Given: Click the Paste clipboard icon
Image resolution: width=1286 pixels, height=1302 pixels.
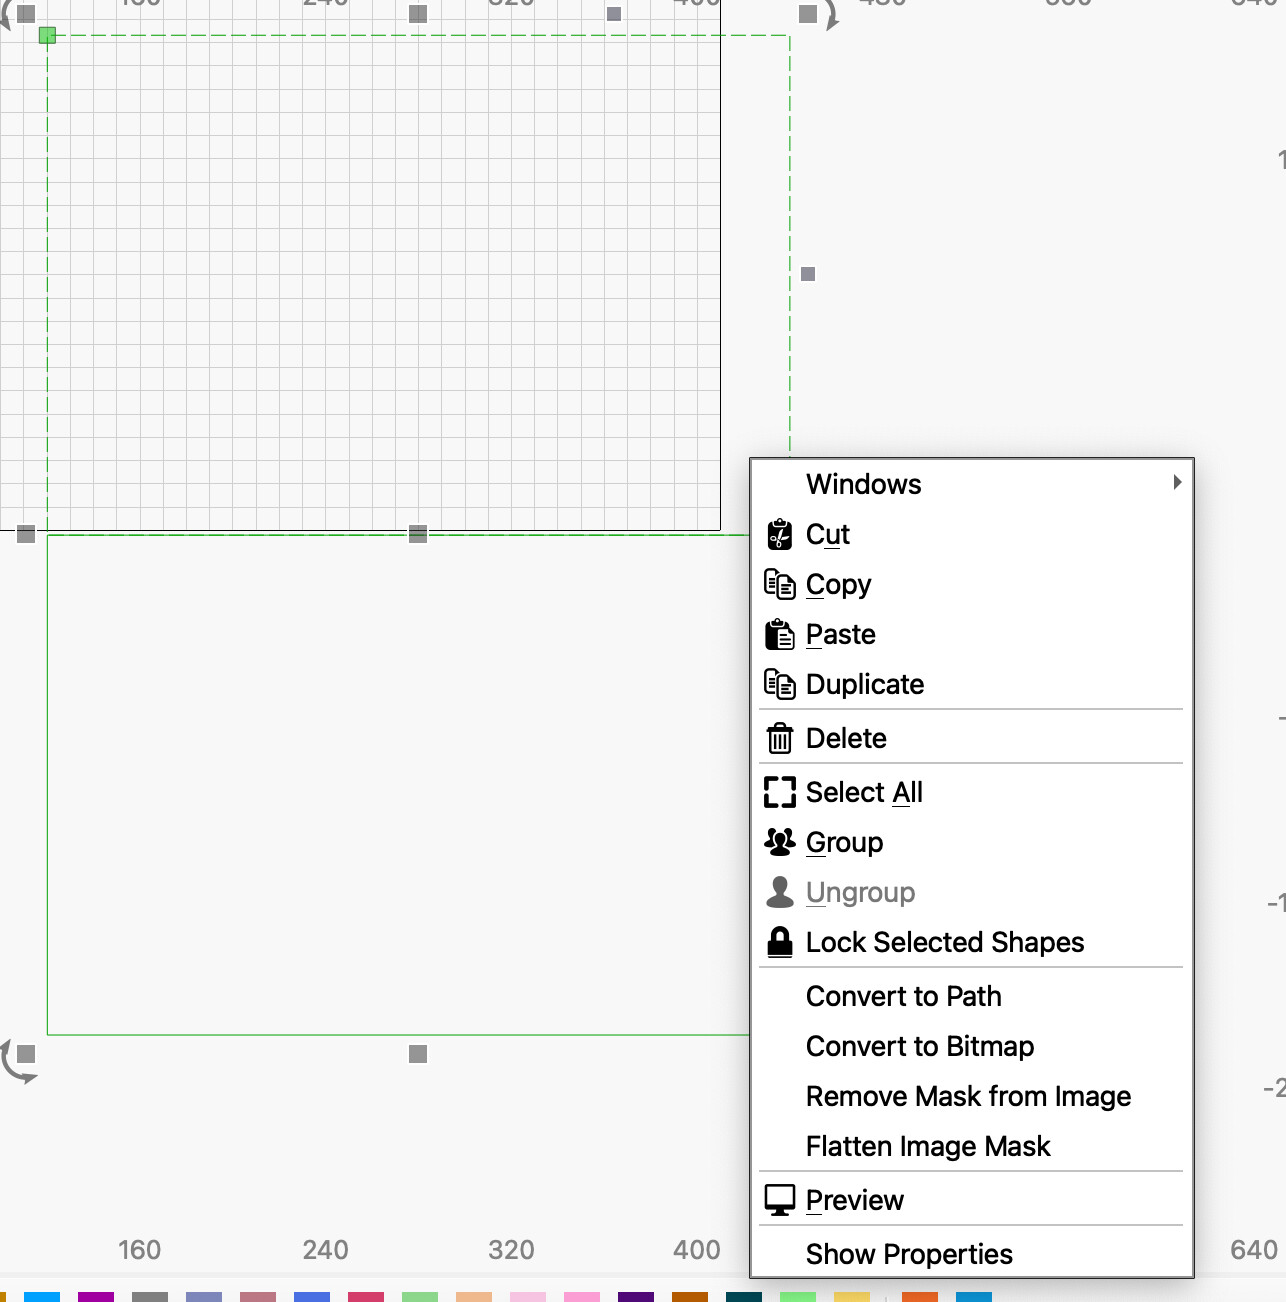Looking at the screenshot, I should (779, 635).
